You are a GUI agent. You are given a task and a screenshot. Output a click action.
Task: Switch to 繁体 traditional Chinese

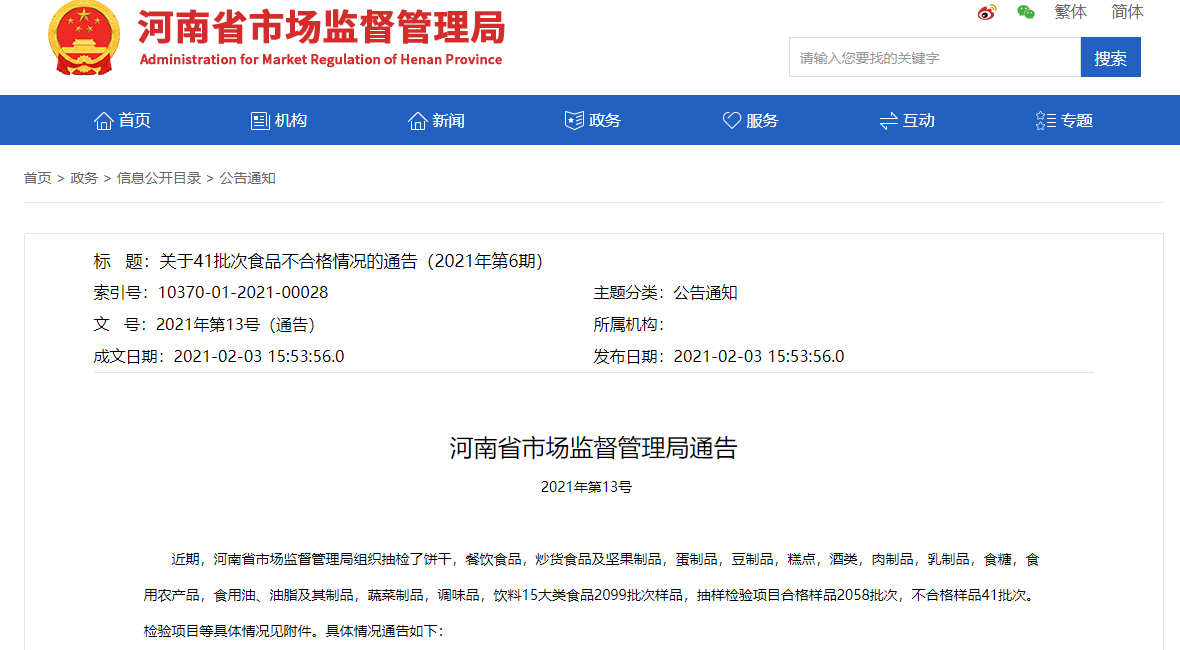(1070, 12)
